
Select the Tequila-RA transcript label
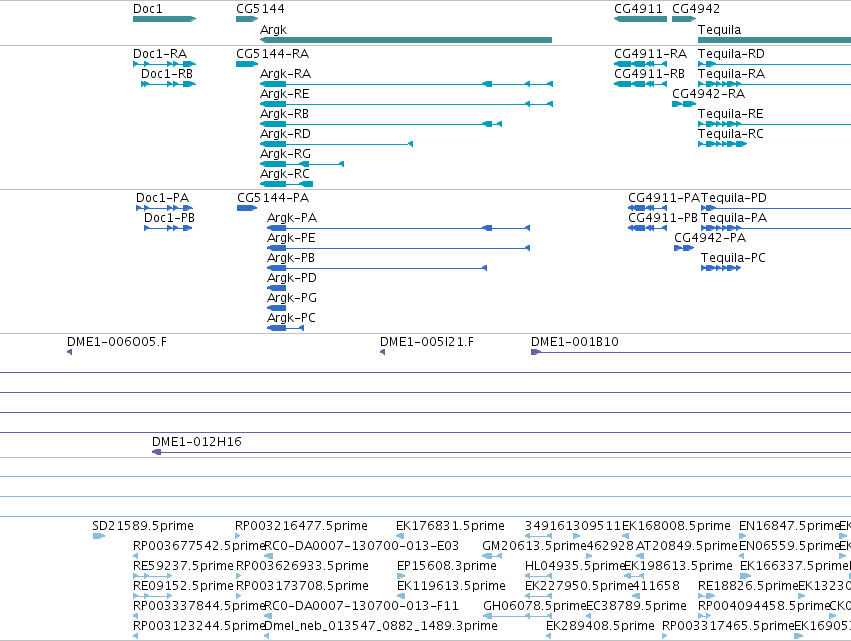pos(731,74)
